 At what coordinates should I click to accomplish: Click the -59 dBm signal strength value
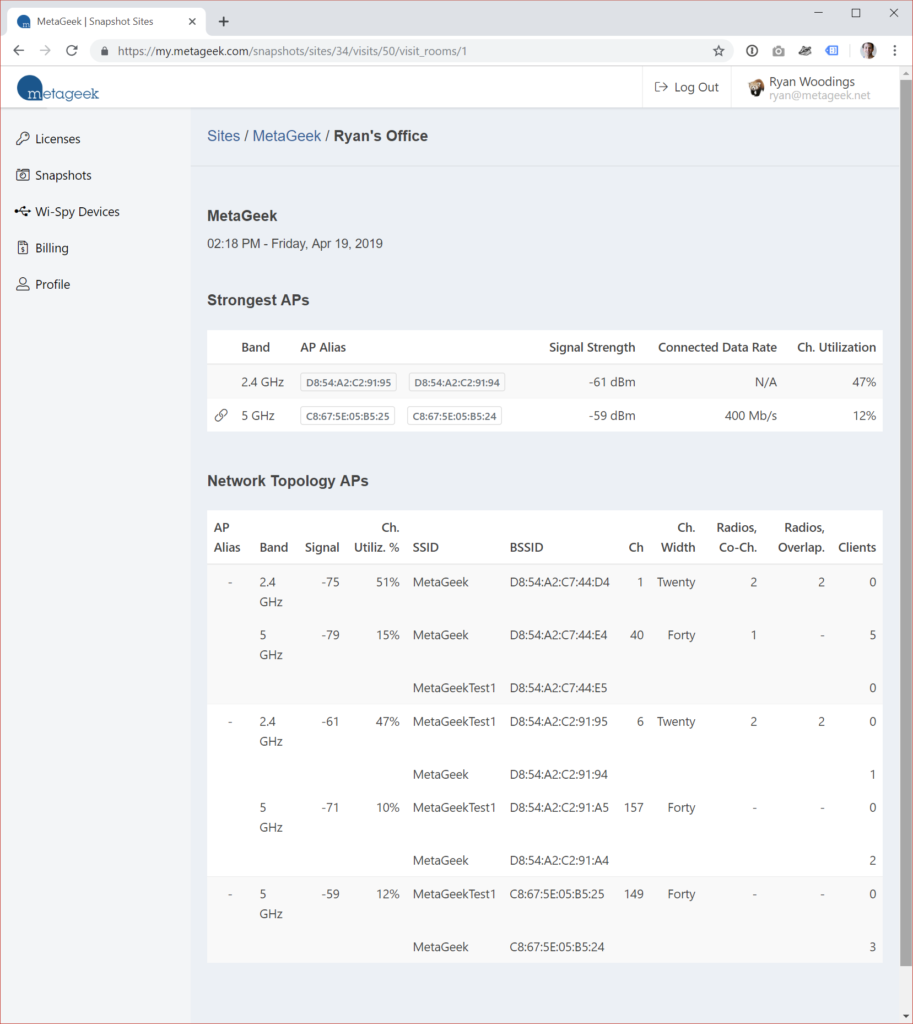[x=612, y=415]
